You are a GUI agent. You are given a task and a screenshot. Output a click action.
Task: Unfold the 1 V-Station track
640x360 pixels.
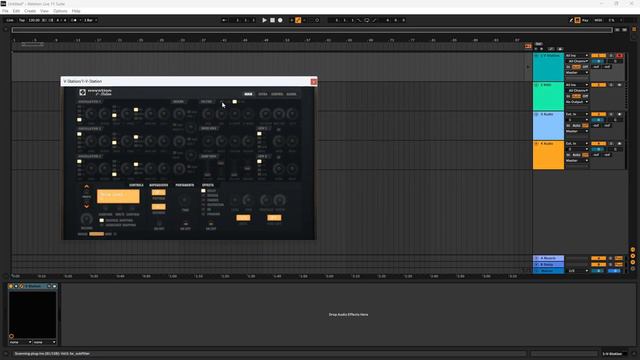point(537,56)
